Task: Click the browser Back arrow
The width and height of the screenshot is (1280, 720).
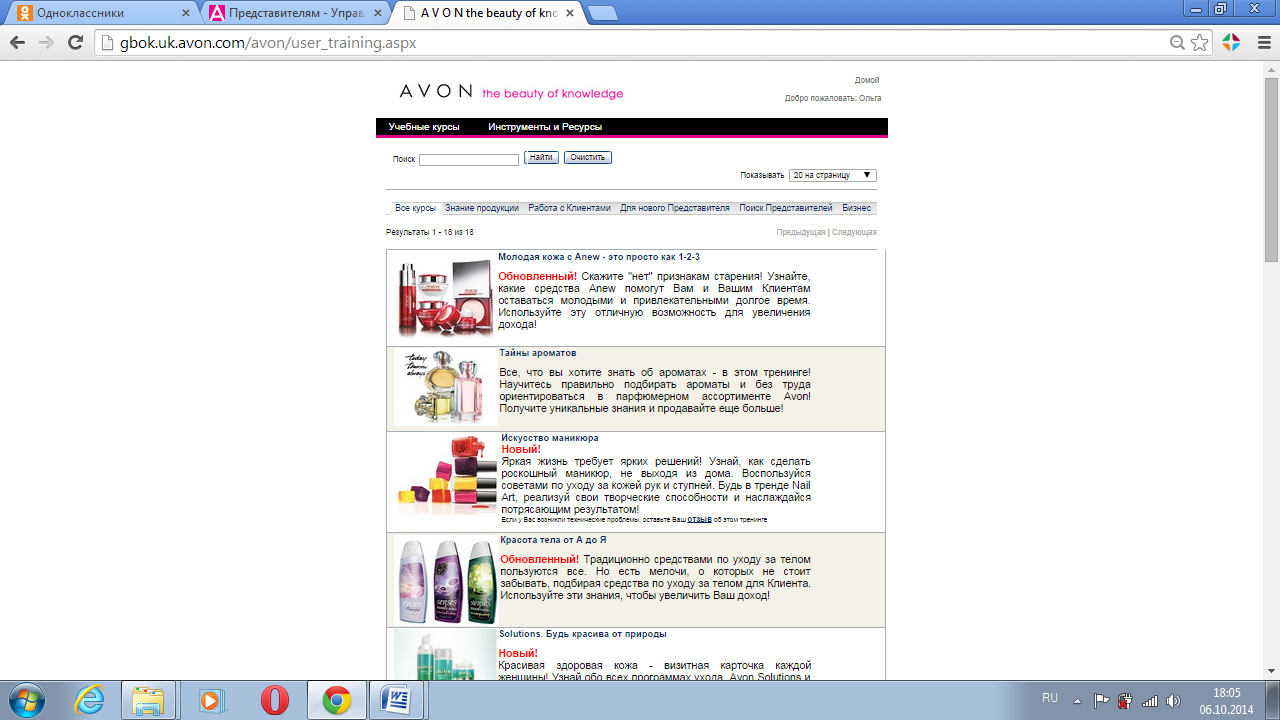Action: pyautogui.click(x=17, y=43)
